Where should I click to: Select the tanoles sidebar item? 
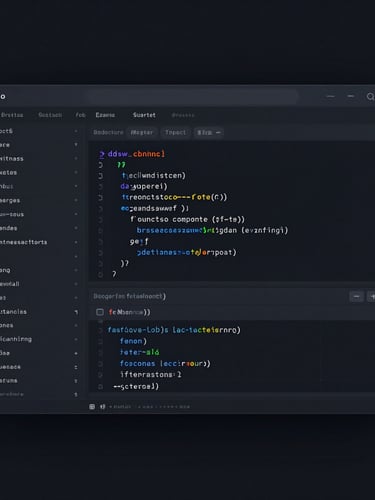[13, 312]
